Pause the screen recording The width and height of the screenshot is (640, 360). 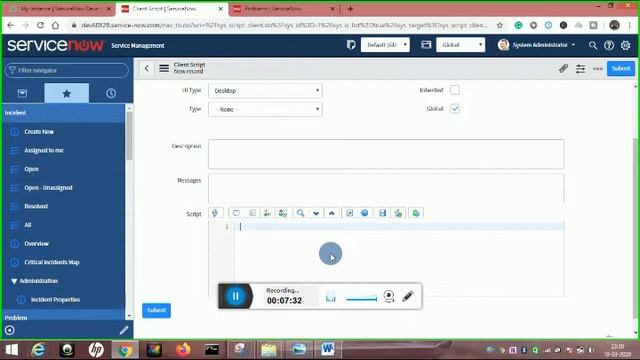coord(236,296)
